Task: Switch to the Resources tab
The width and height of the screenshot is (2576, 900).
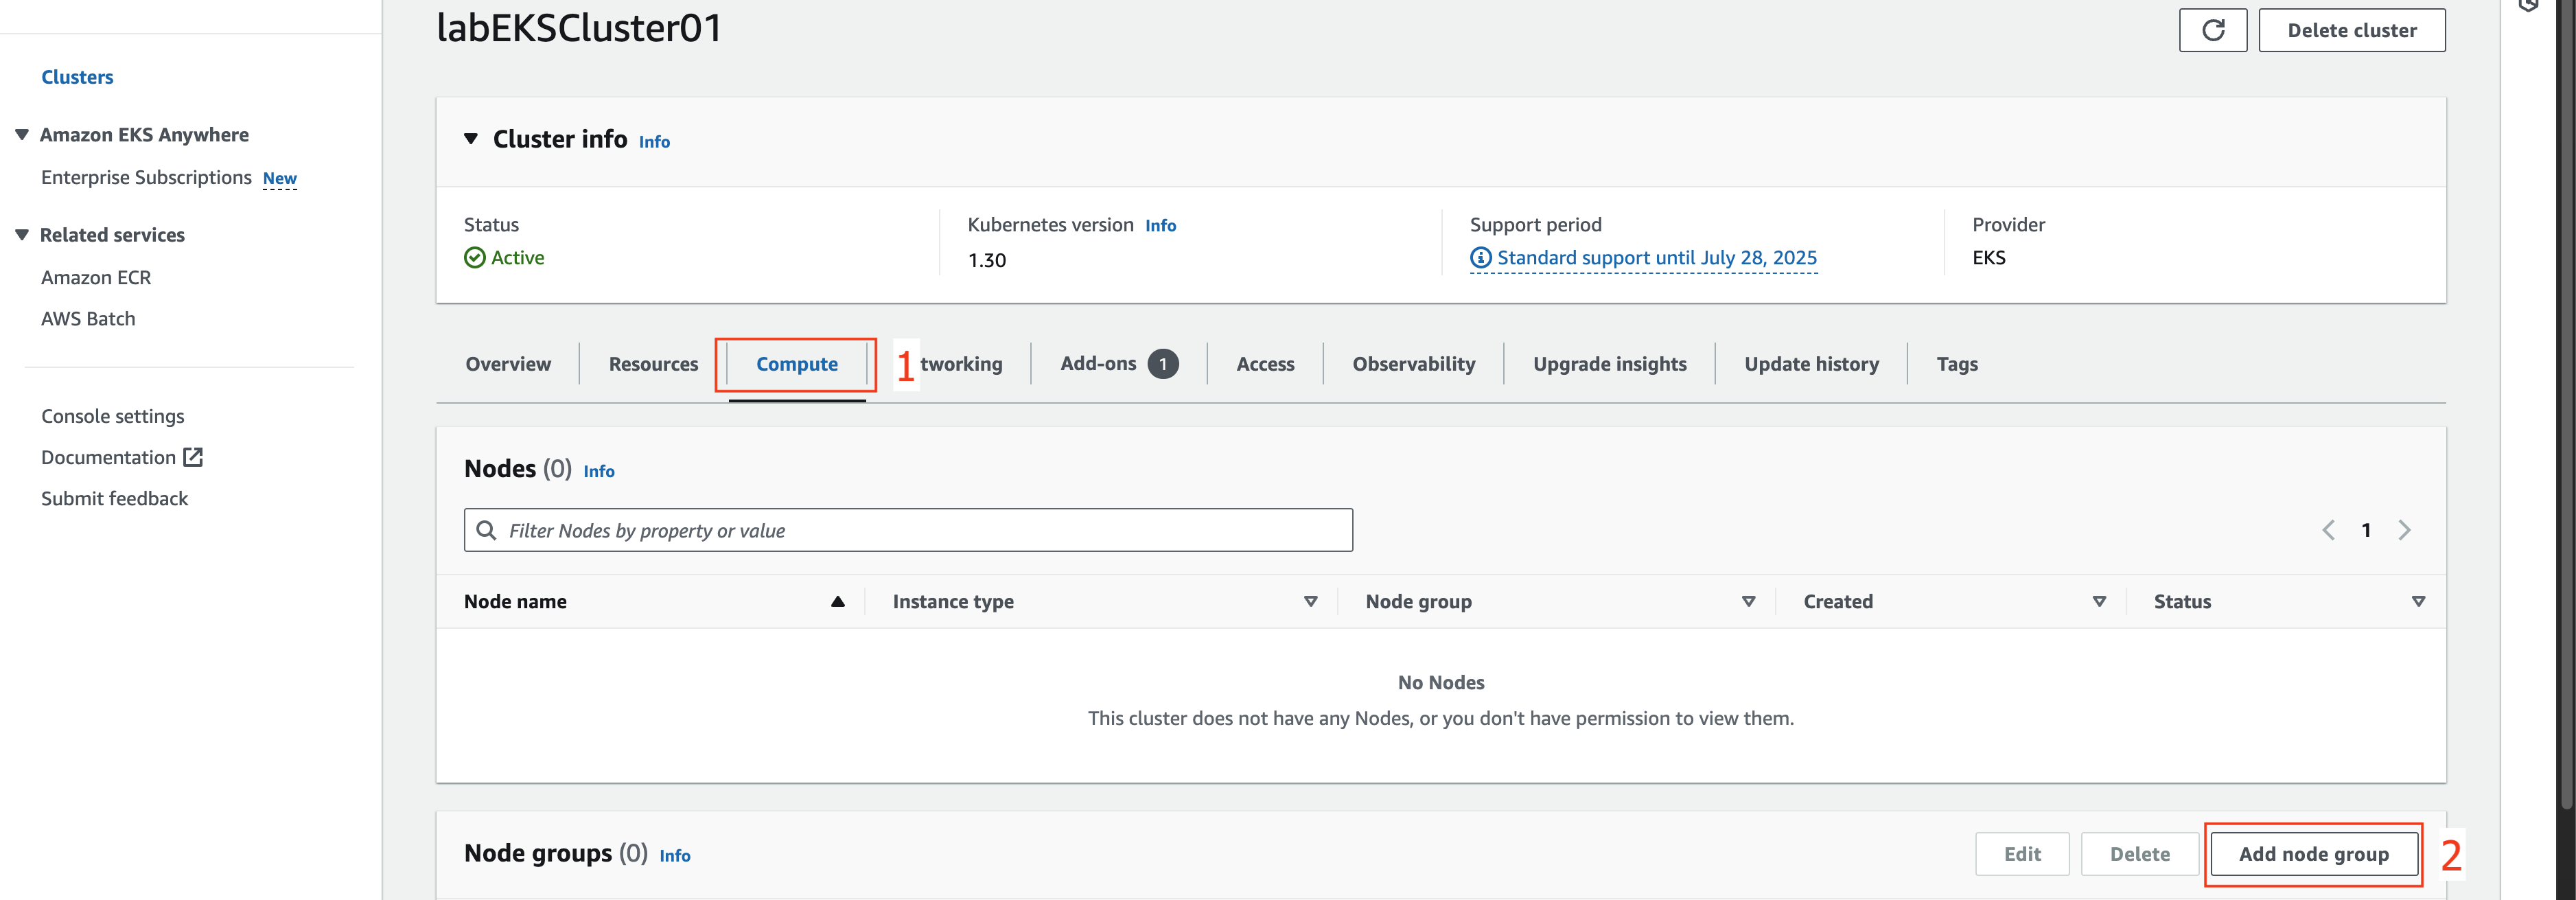Action: [653, 364]
